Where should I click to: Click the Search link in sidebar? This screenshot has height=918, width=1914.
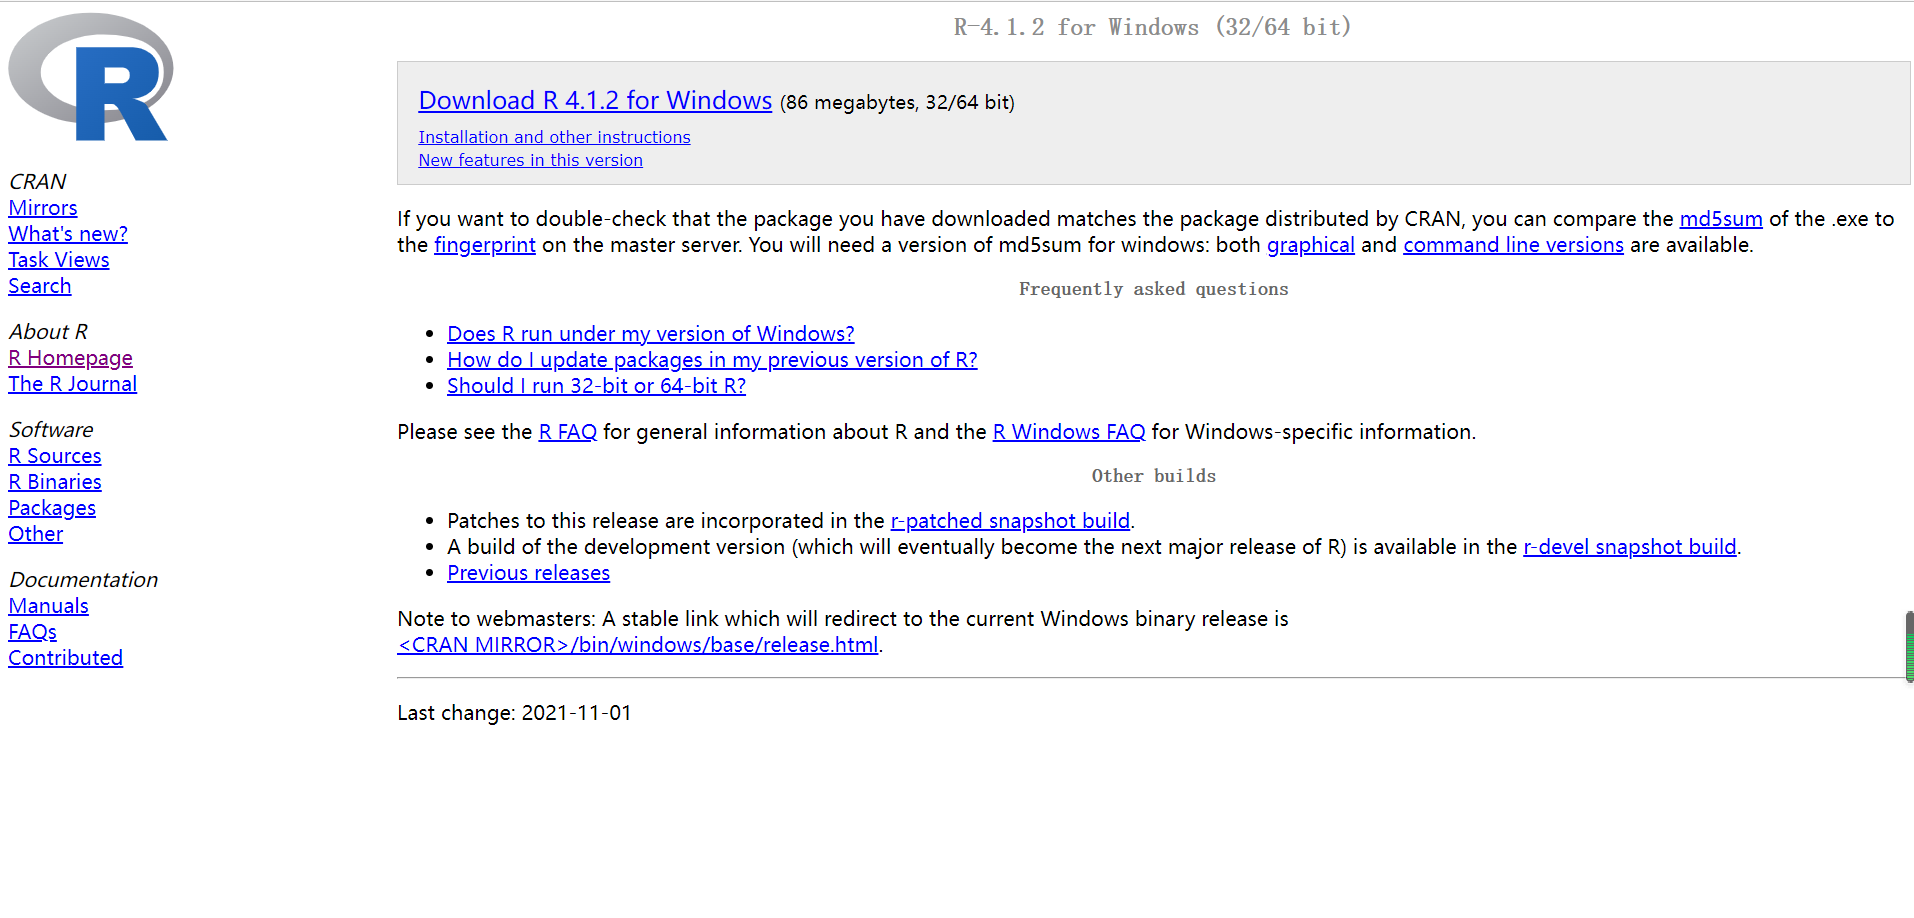click(40, 286)
